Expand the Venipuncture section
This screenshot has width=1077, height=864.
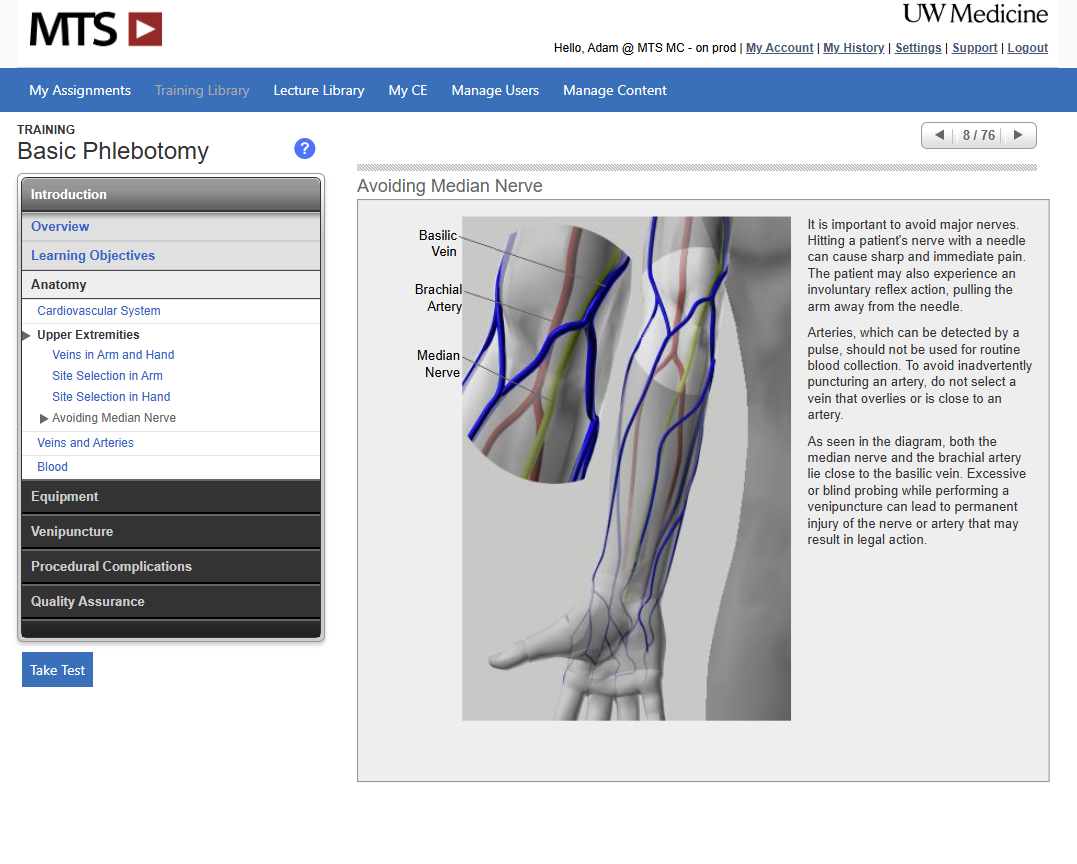click(170, 532)
